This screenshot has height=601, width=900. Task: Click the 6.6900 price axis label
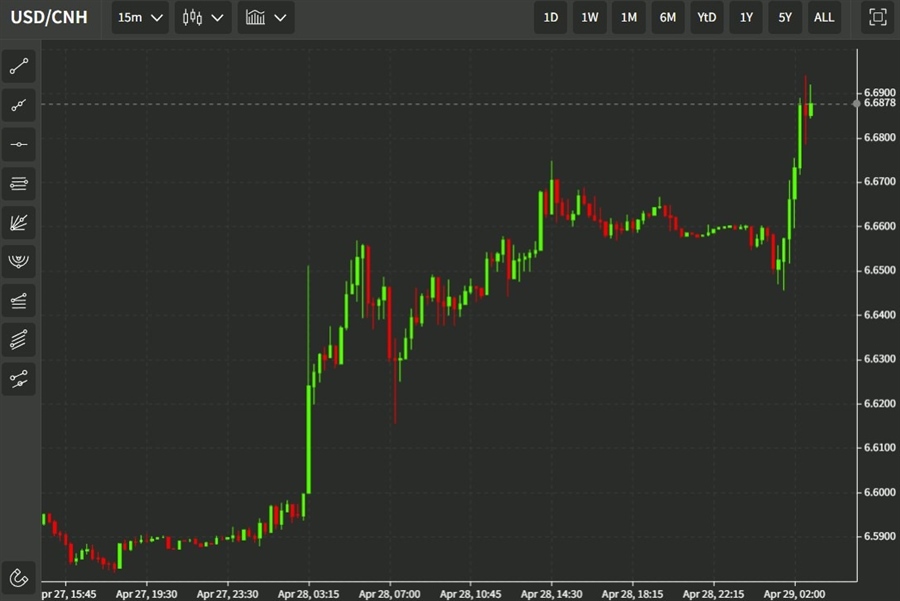(x=879, y=92)
